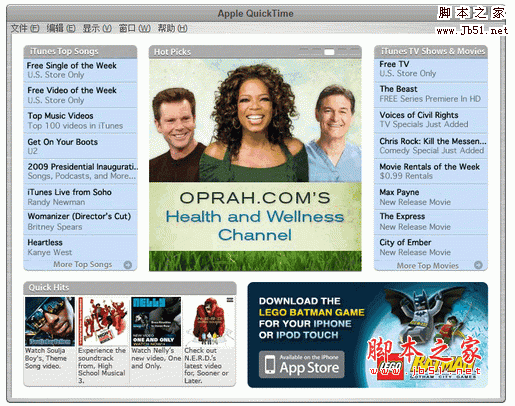
Task: Open Free Video of the Week
Action: pyautogui.click(x=80, y=95)
